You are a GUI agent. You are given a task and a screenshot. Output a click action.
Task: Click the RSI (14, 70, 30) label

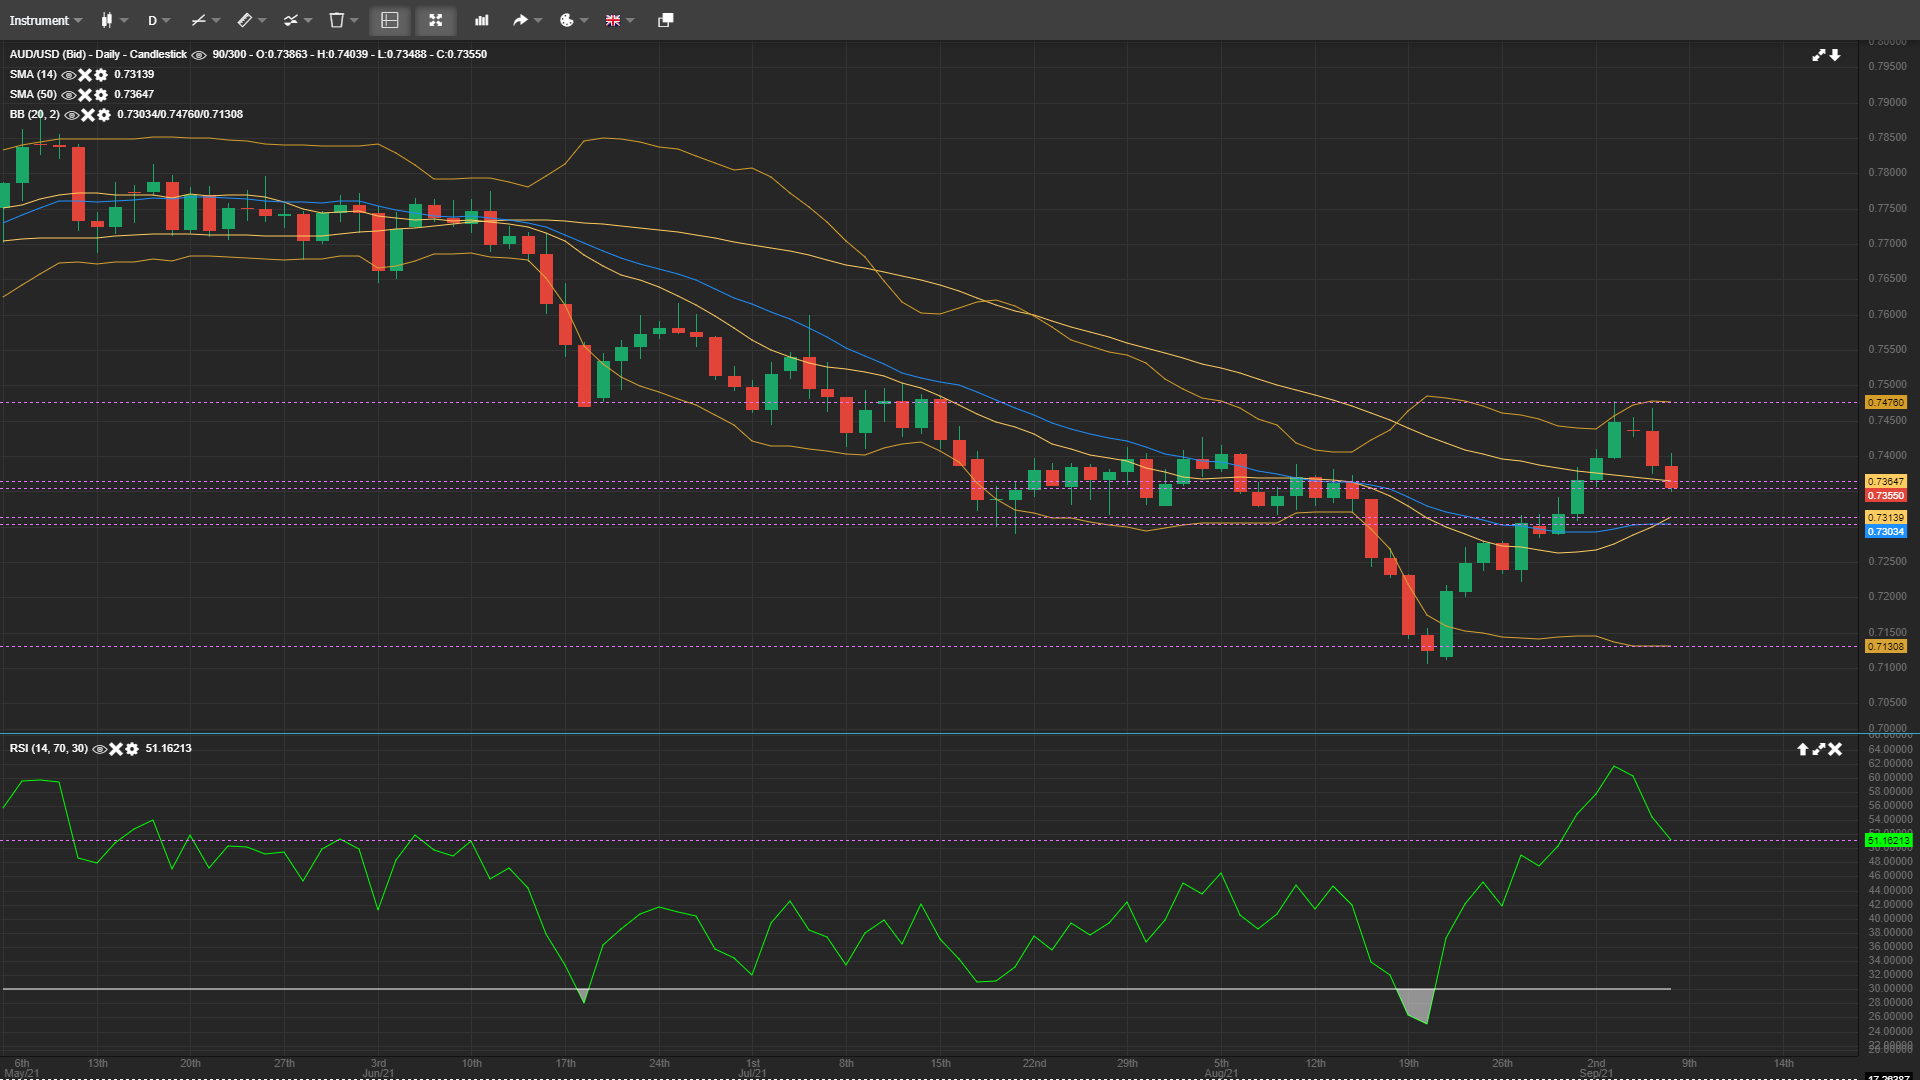click(49, 748)
